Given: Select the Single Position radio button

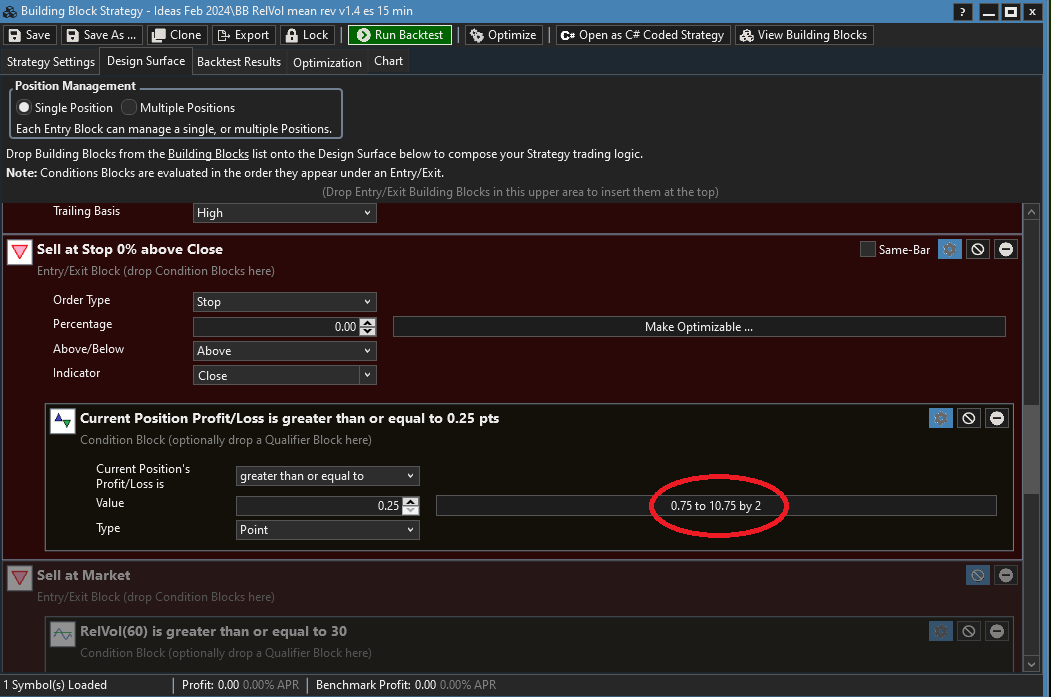Looking at the screenshot, I should click(x=25, y=108).
